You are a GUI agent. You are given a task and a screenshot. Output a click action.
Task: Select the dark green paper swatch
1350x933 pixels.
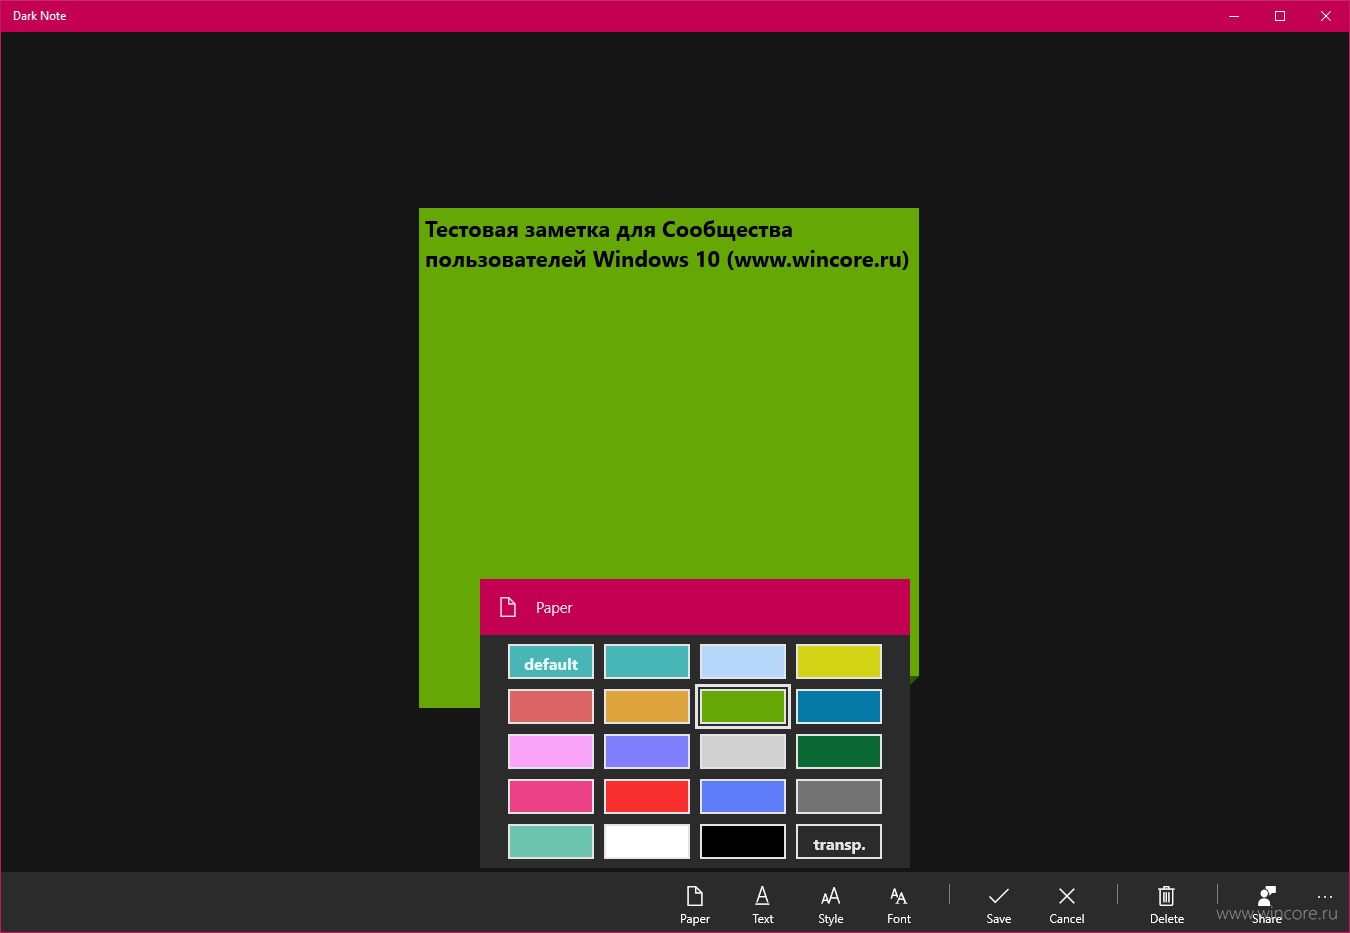click(839, 752)
